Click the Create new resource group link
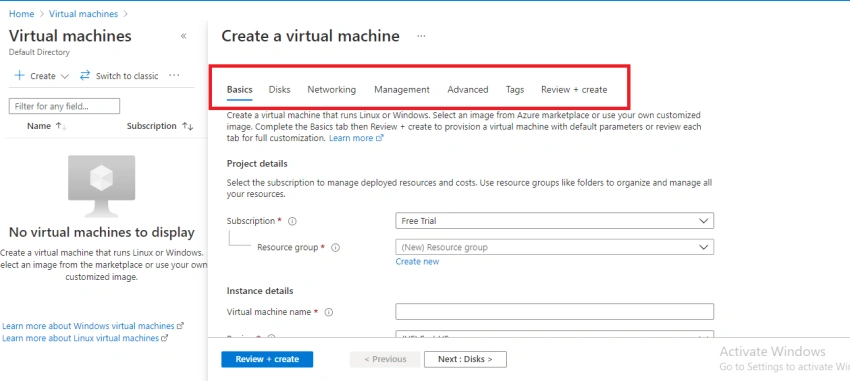This screenshot has height=381, width=850. click(x=417, y=262)
